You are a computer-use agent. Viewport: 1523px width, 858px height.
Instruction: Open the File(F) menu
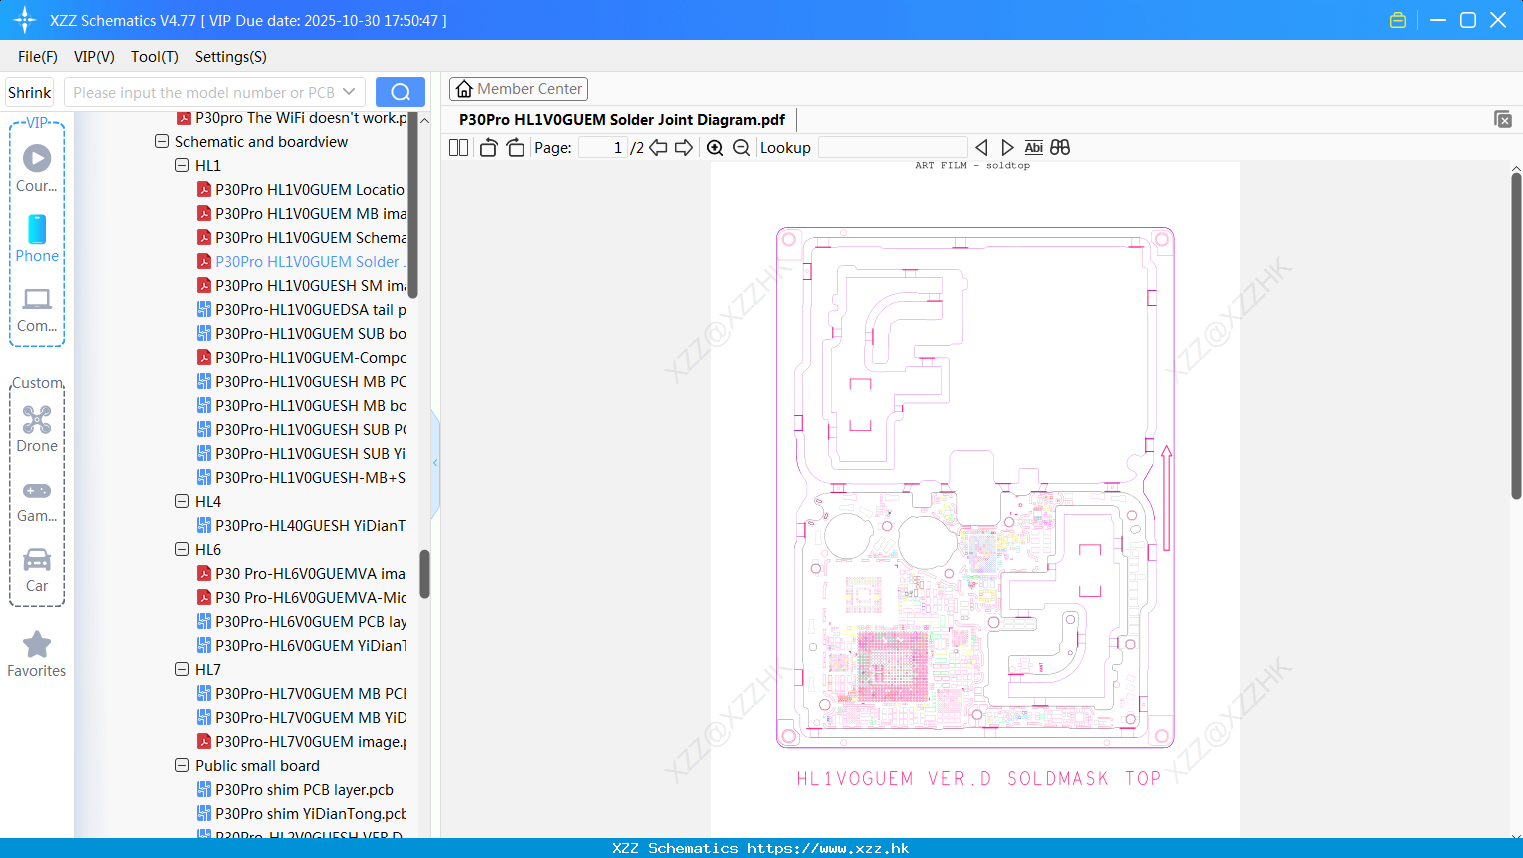coord(38,57)
